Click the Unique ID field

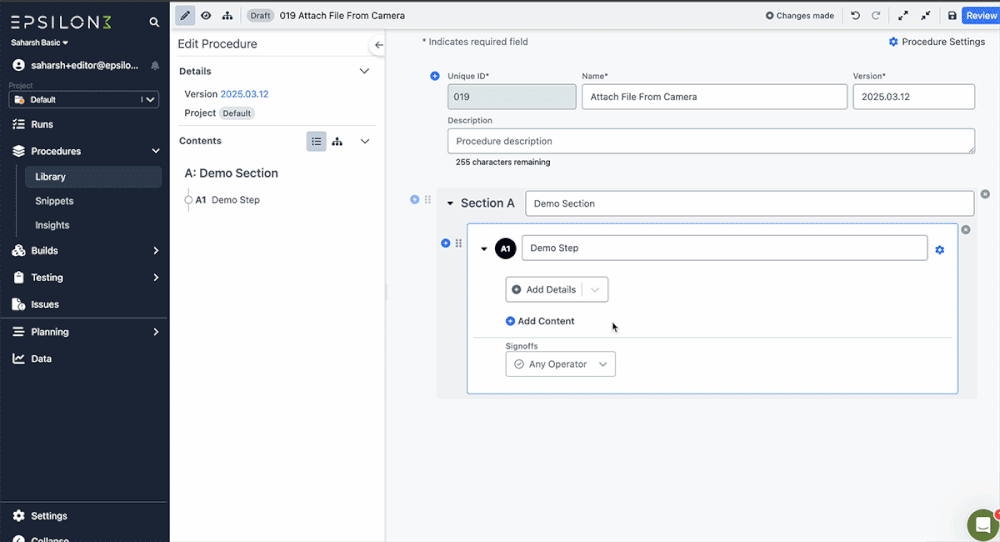511,97
